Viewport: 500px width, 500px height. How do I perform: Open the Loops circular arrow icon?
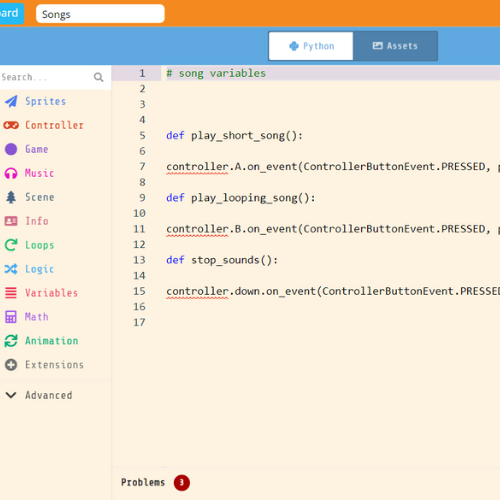pyautogui.click(x=11, y=245)
